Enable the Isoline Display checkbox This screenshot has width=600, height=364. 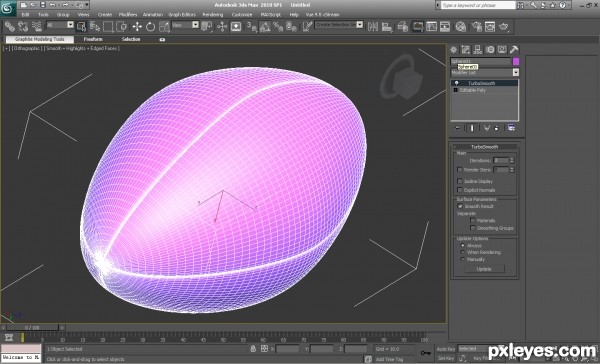click(x=460, y=181)
